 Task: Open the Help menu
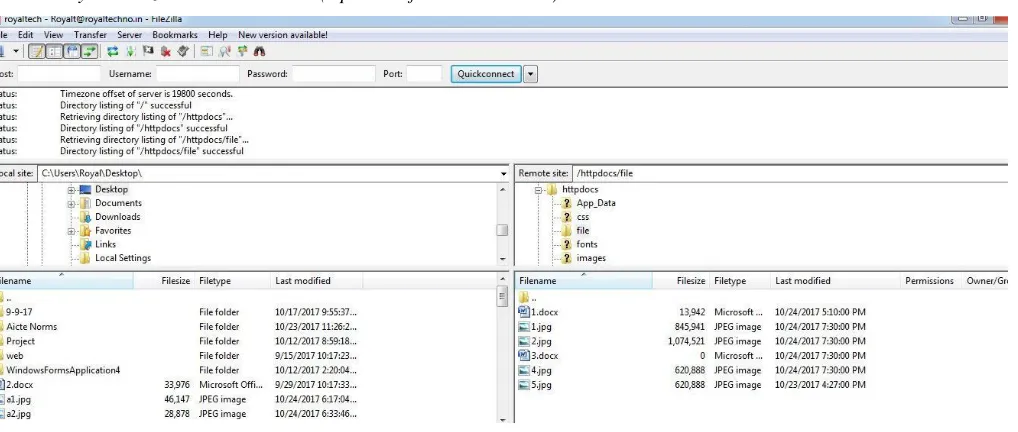[218, 35]
